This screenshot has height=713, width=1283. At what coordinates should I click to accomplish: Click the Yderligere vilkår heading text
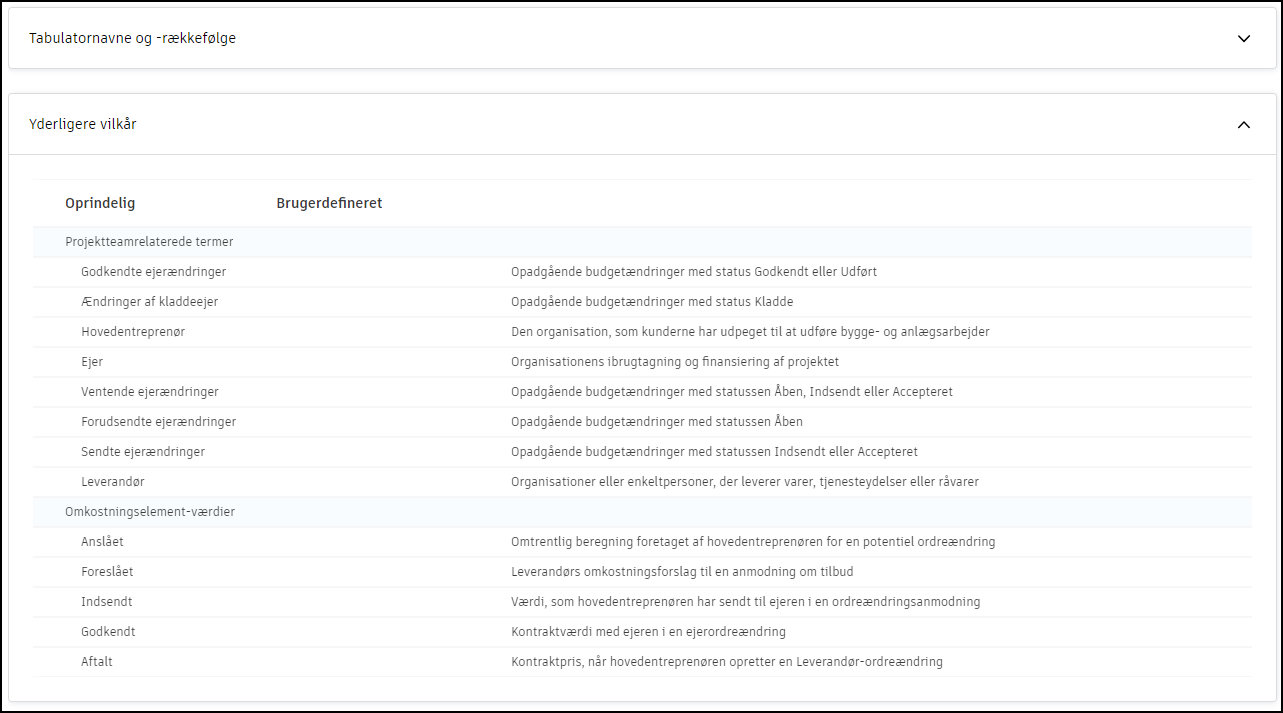[83, 125]
